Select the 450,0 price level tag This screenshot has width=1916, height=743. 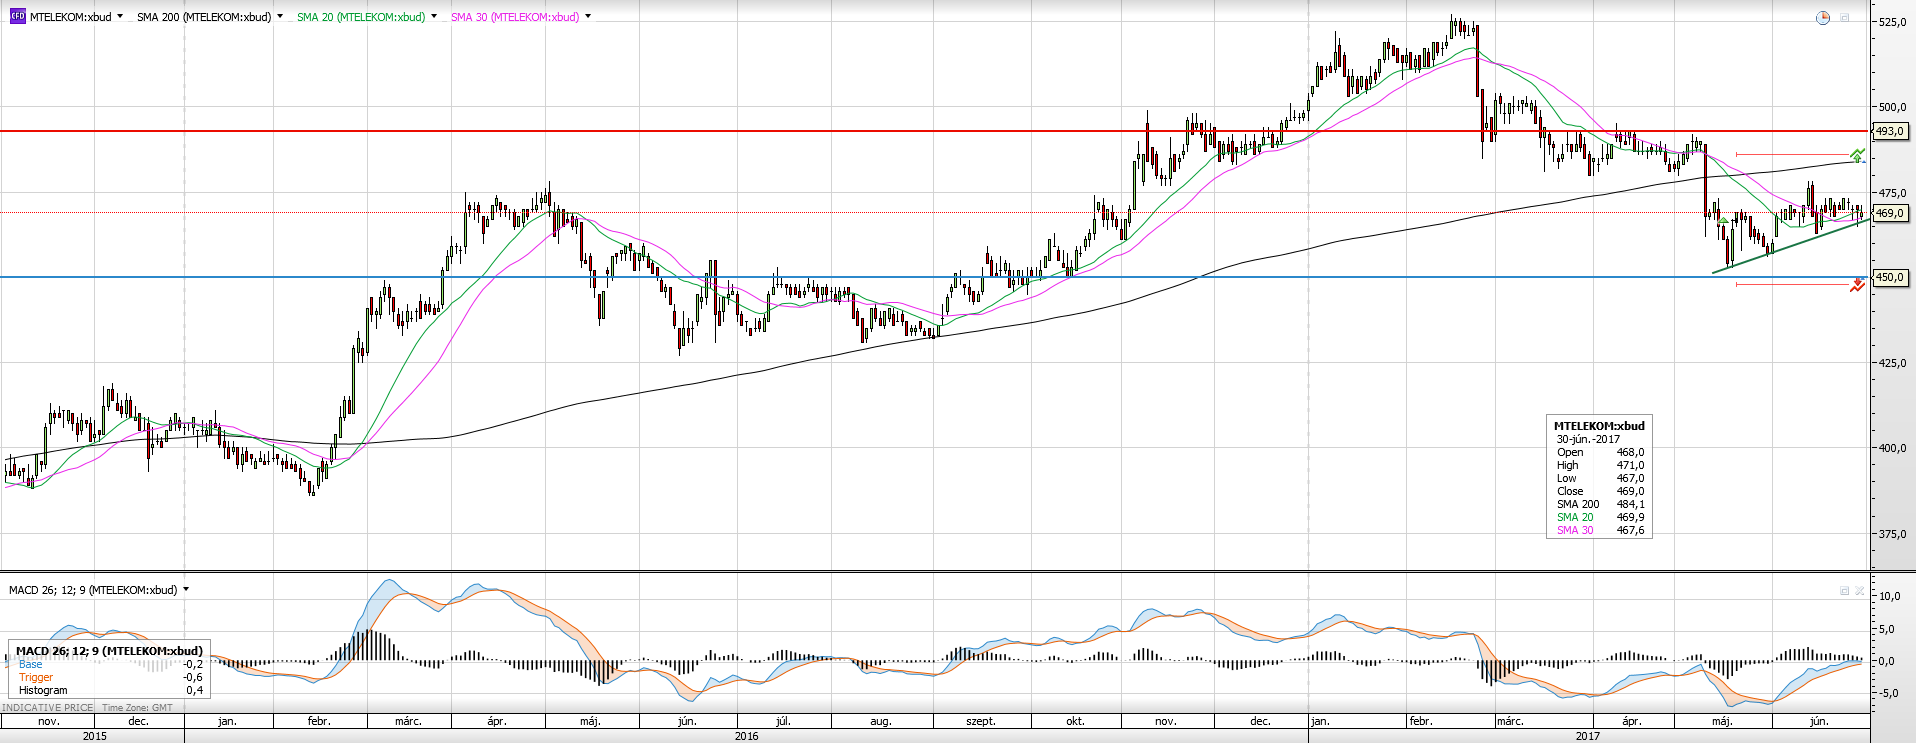pyautogui.click(x=1889, y=277)
